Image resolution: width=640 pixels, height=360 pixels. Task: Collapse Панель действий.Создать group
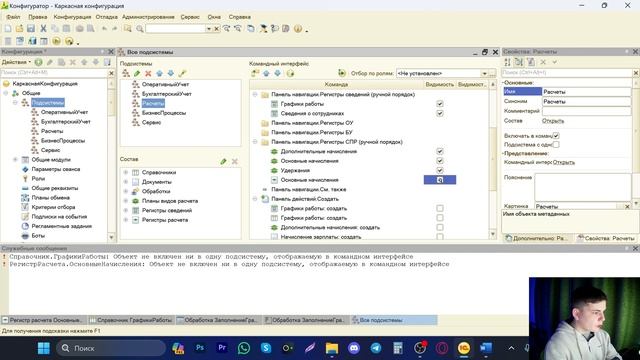(255, 199)
